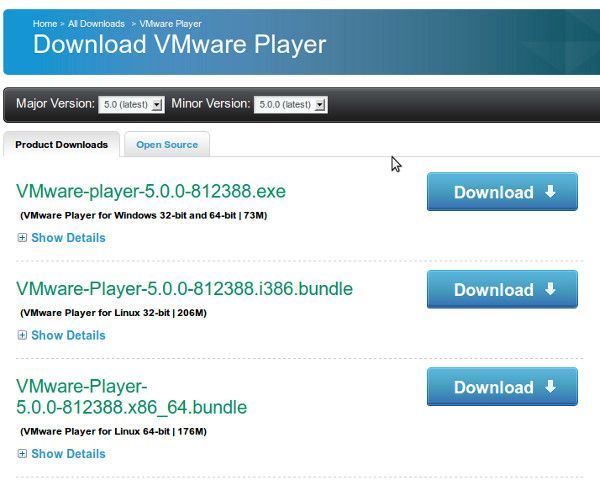600x480 pixels.
Task: Open the VMware-Player x86_64.bundle title link
Action: (x=131, y=397)
